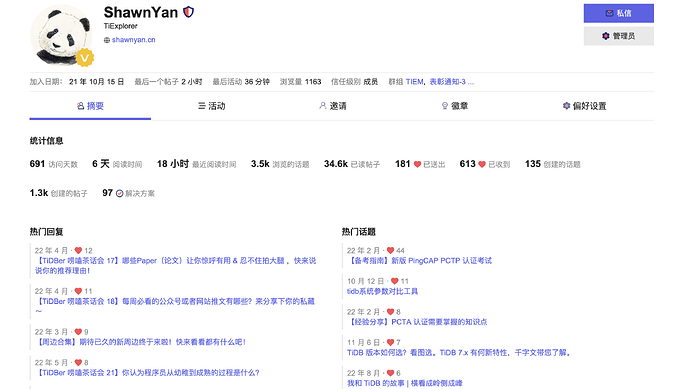Click the ShawnYan username heading
690x389 pixels.
141,12
